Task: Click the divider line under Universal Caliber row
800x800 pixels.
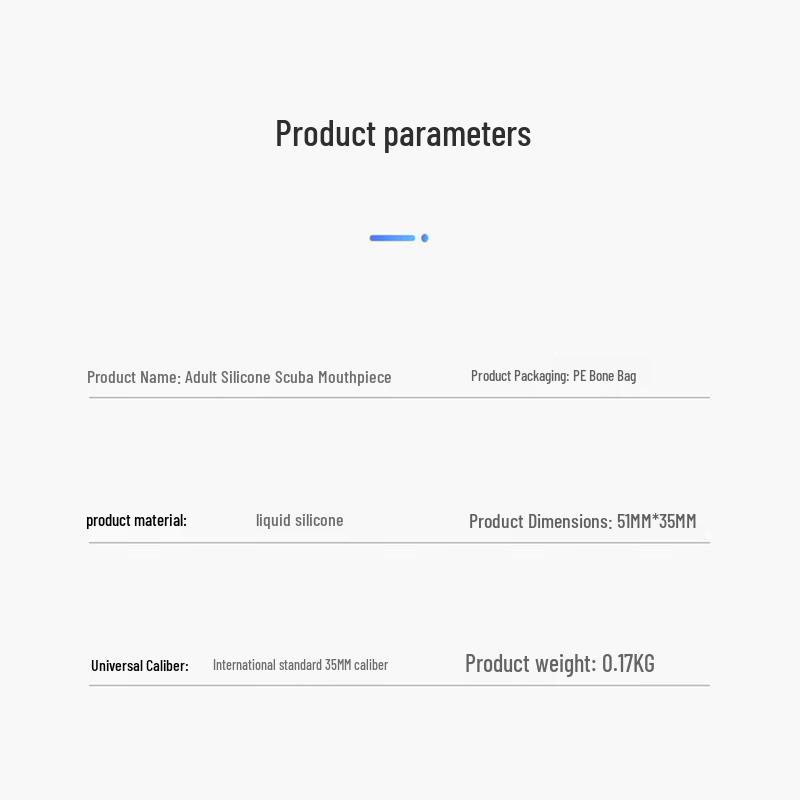Action: (x=399, y=685)
